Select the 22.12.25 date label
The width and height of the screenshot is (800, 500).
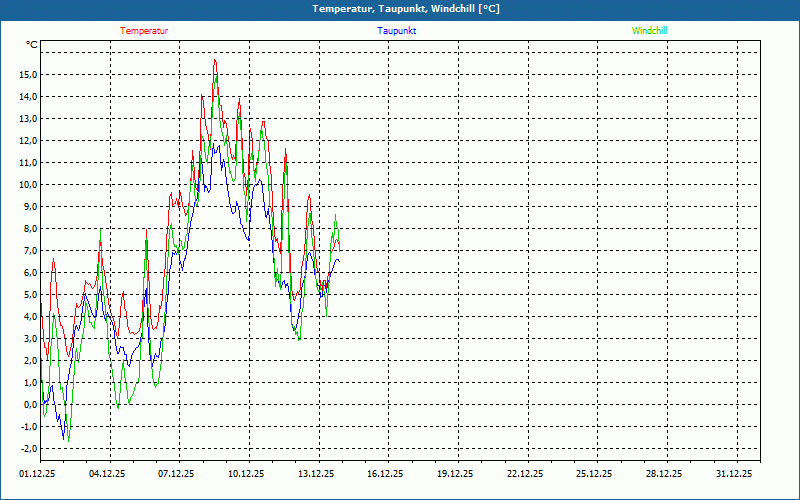[525, 475]
